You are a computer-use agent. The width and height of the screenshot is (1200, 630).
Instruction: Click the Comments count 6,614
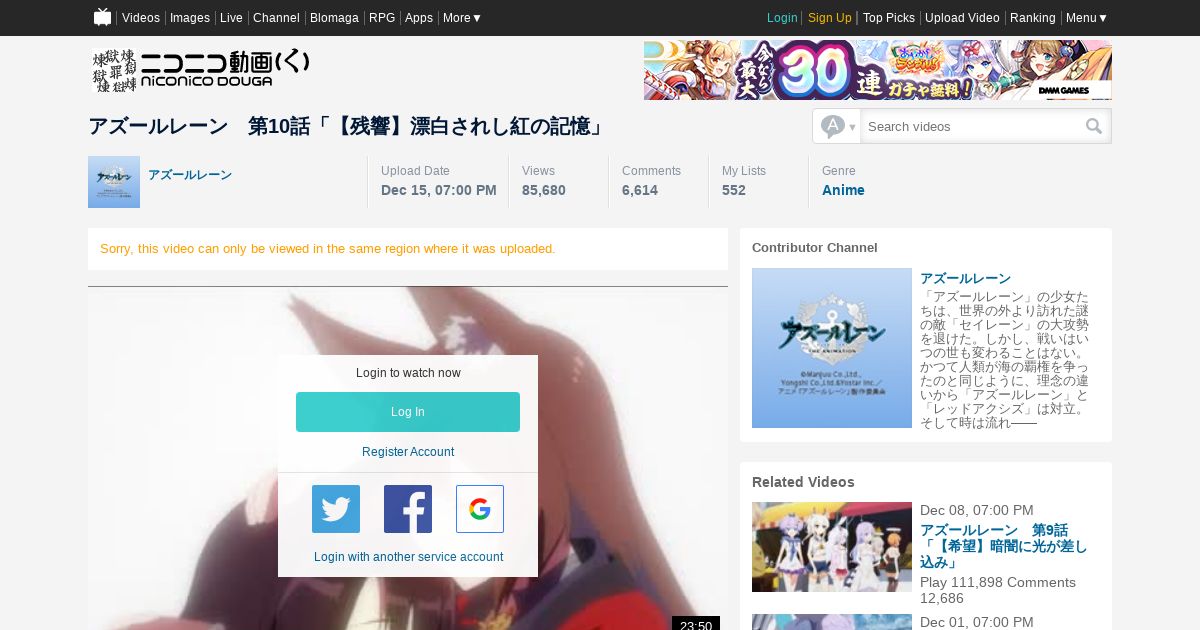pos(640,190)
